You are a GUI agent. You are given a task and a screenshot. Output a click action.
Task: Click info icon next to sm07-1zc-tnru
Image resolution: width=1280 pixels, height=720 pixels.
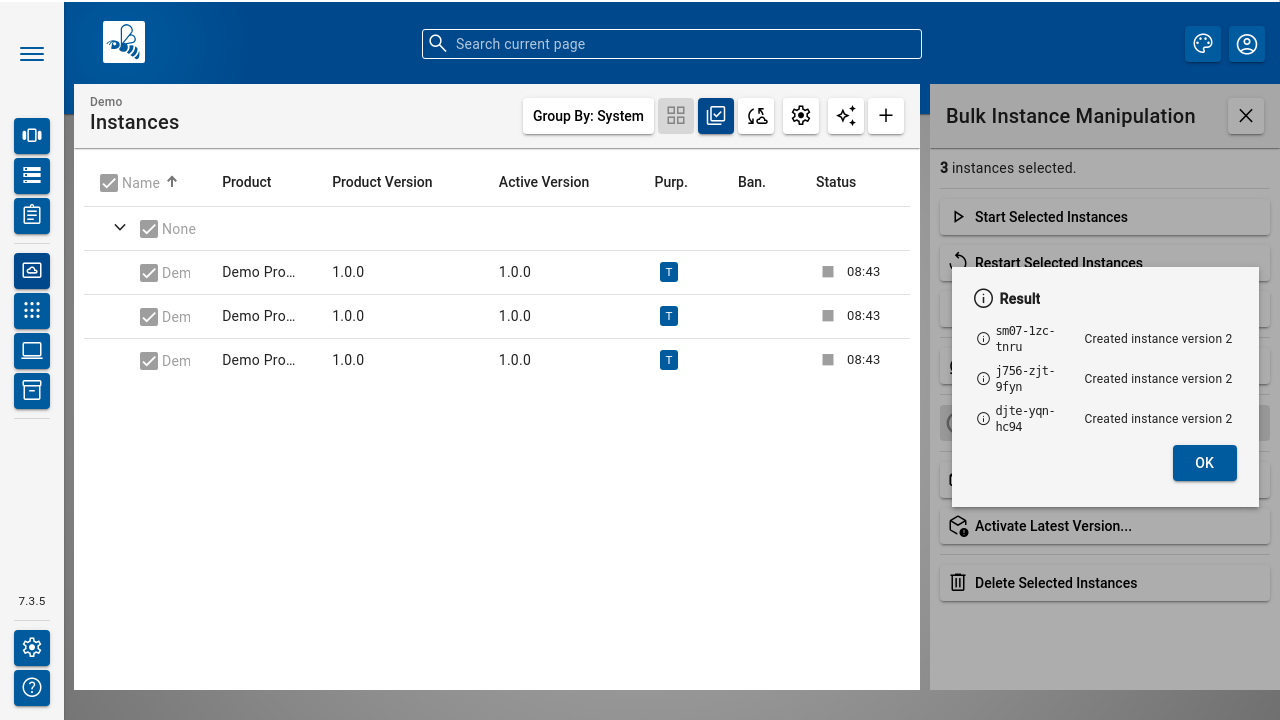pyautogui.click(x=983, y=339)
